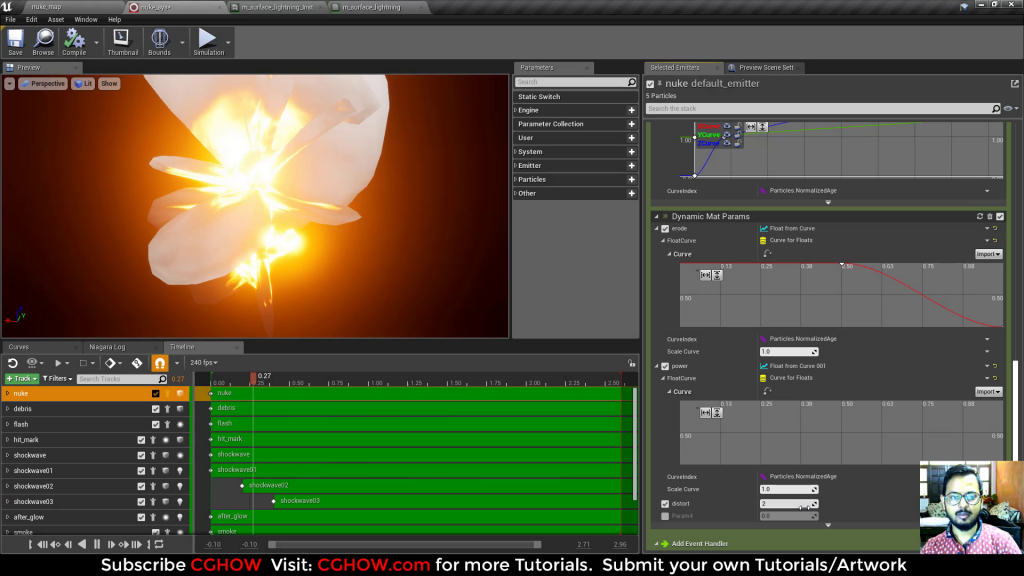Select the Save icon in the toolbar
The height and width of the screenshot is (576, 1024).
pyautogui.click(x=15, y=40)
